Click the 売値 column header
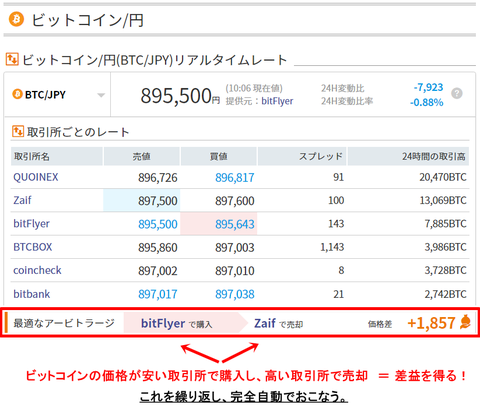This screenshot has height=408, width=480. pyautogui.click(x=142, y=156)
